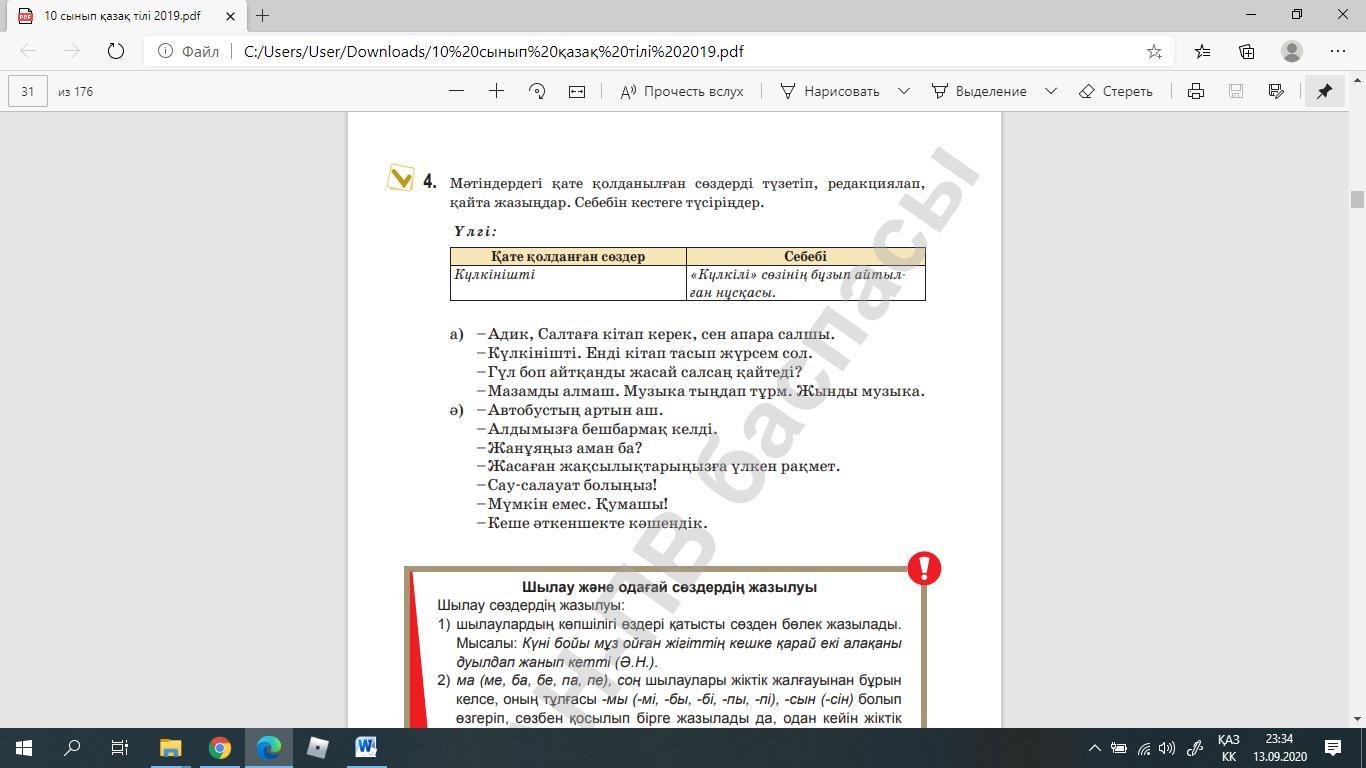Image resolution: width=1366 pixels, height=768 pixels.
Task: Click the text 'Автобустың артын аш.'
Action: click(575, 410)
